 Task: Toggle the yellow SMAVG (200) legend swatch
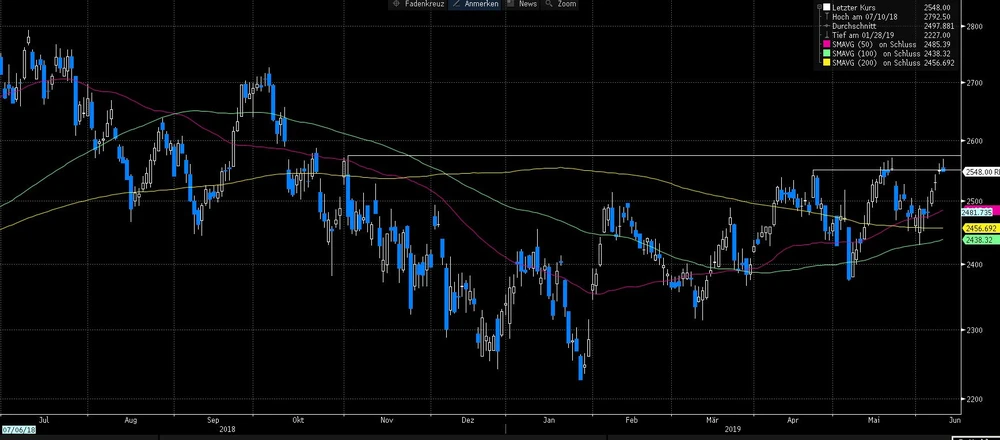pyautogui.click(x=826, y=62)
